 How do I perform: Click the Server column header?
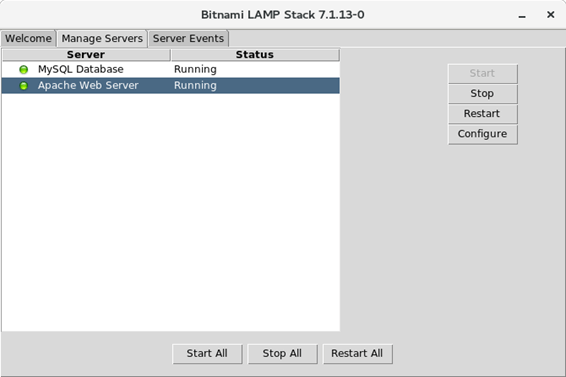[x=86, y=55]
